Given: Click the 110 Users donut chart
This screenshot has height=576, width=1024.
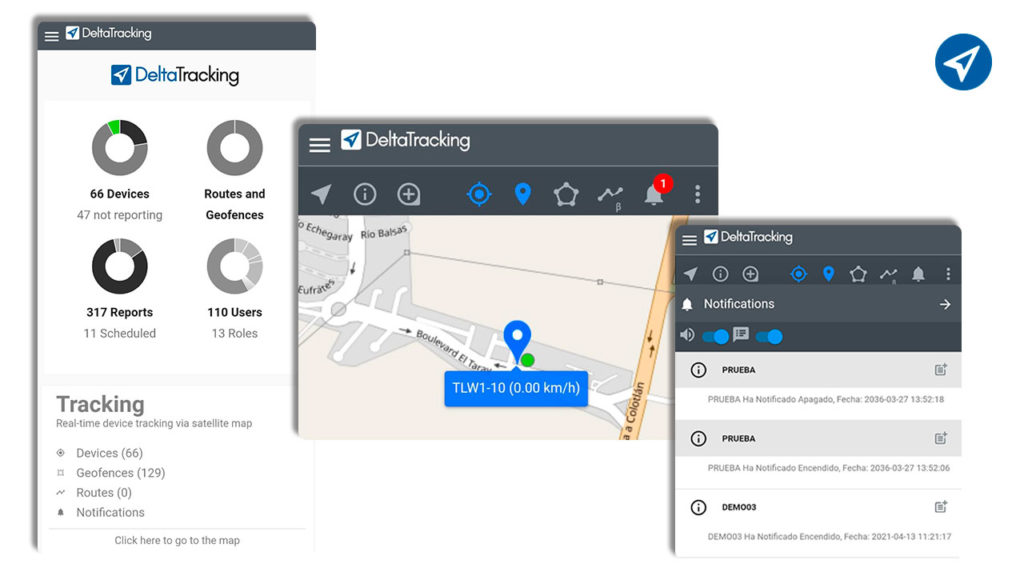Looking at the screenshot, I should [234, 266].
